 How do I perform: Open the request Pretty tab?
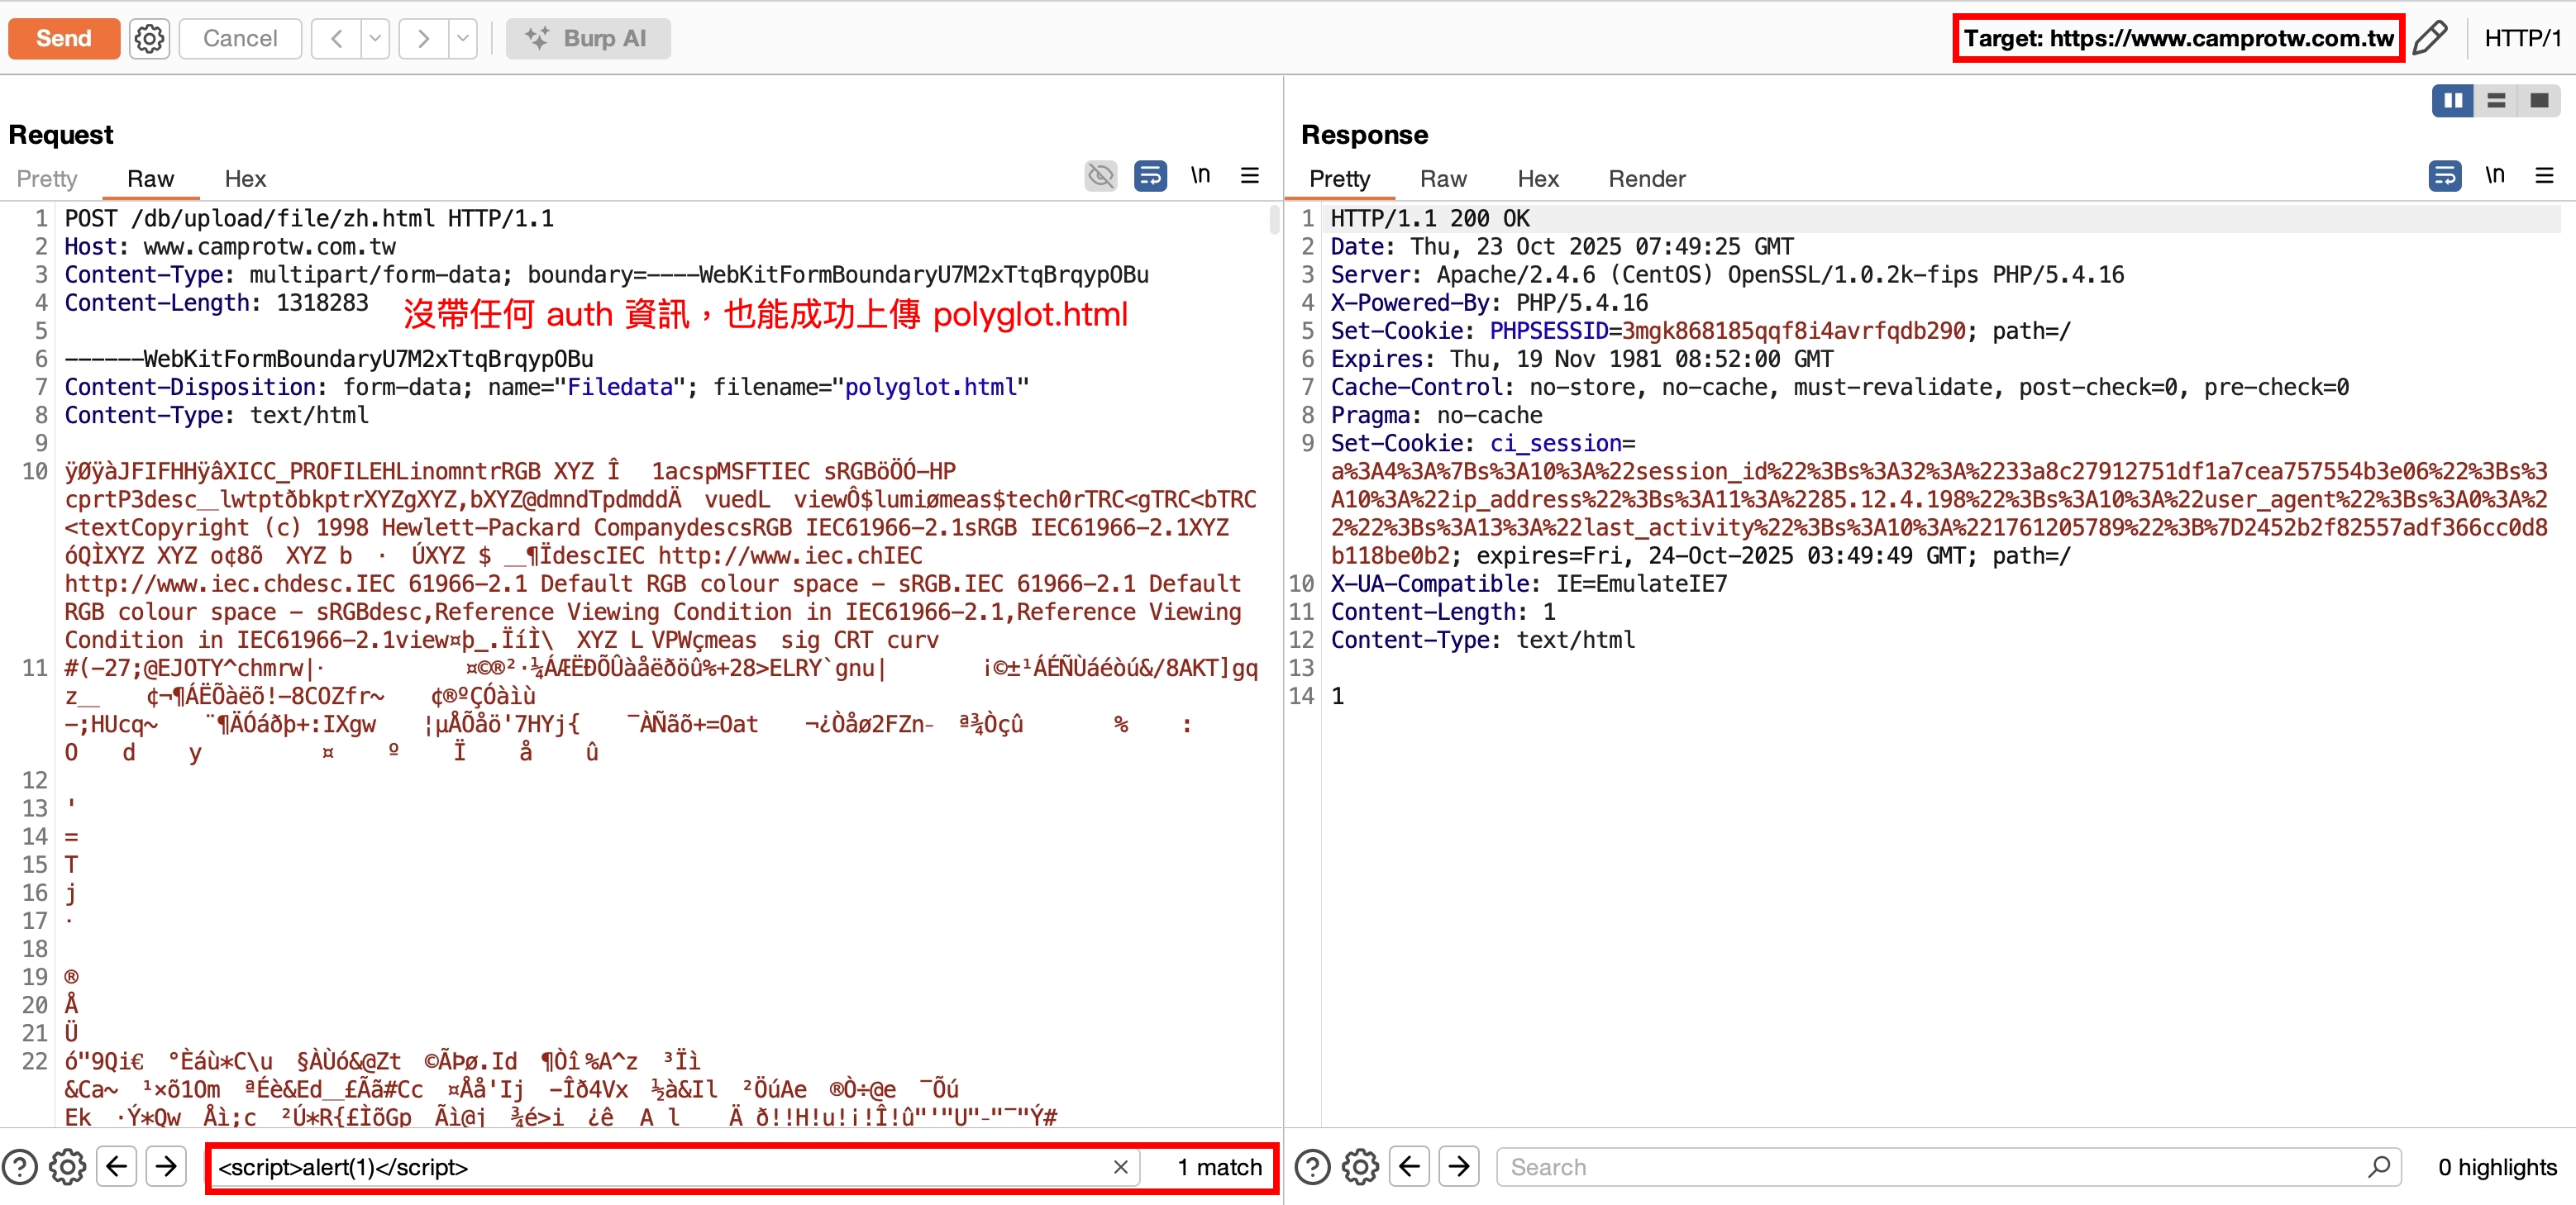pos(47,178)
